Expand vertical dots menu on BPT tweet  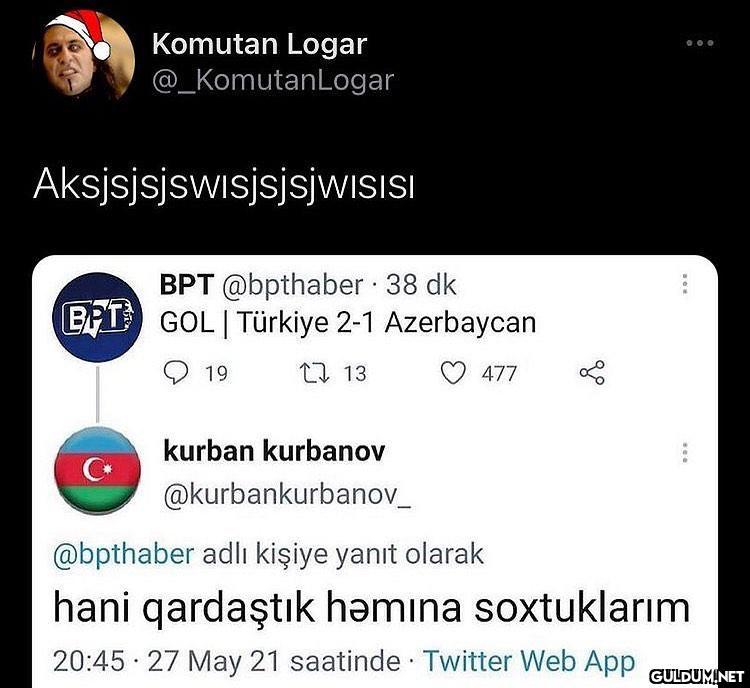[685, 284]
